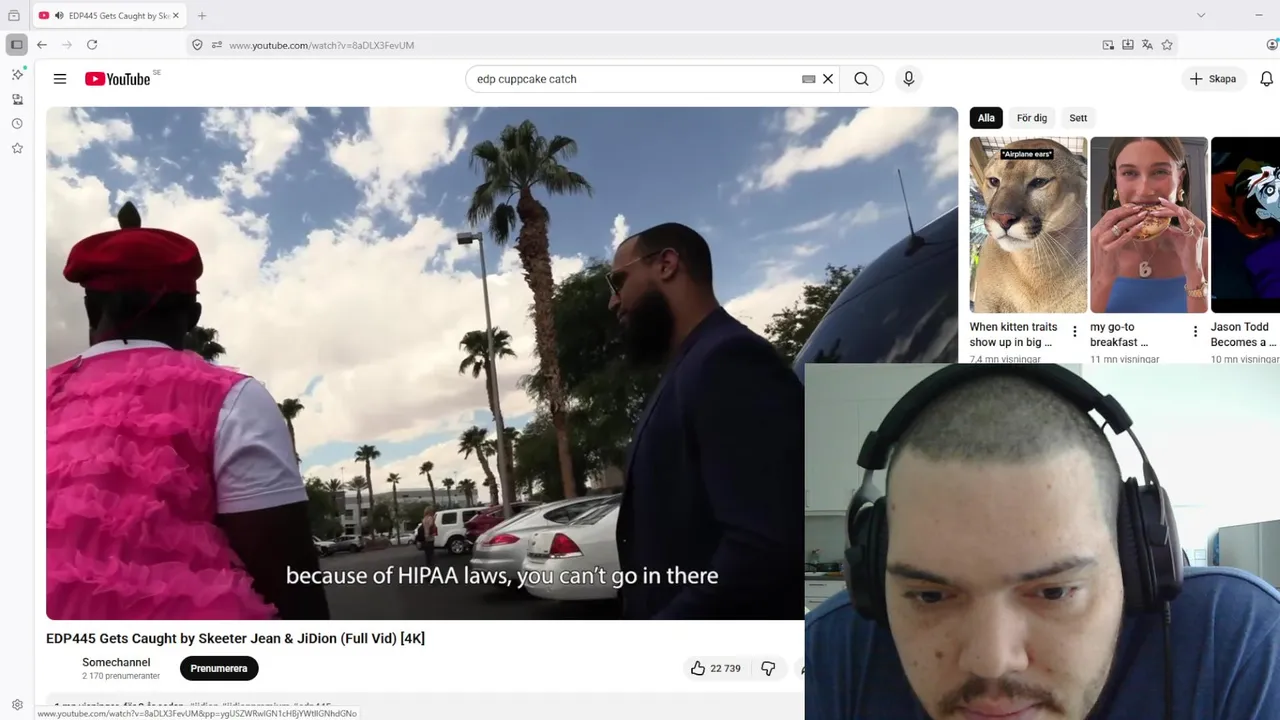Open YouTube notifications bell
Viewport: 1280px width, 720px height.
(1266, 79)
